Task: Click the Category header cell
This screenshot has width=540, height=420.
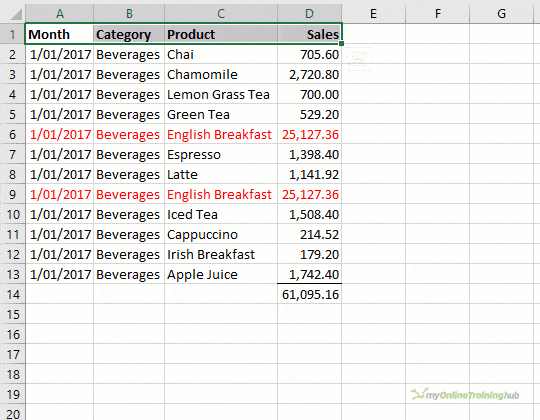Action: click(129, 34)
